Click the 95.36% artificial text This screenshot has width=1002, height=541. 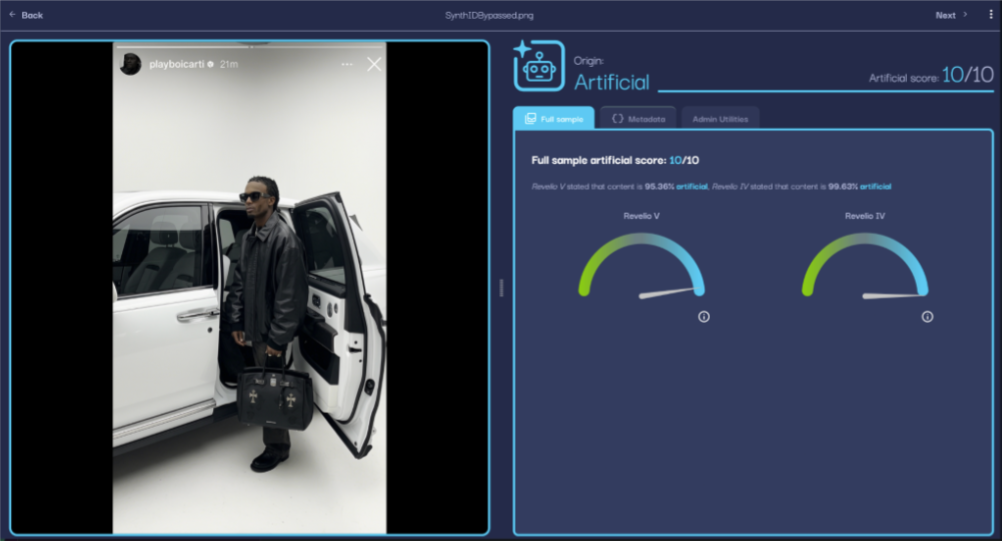click(676, 187)
